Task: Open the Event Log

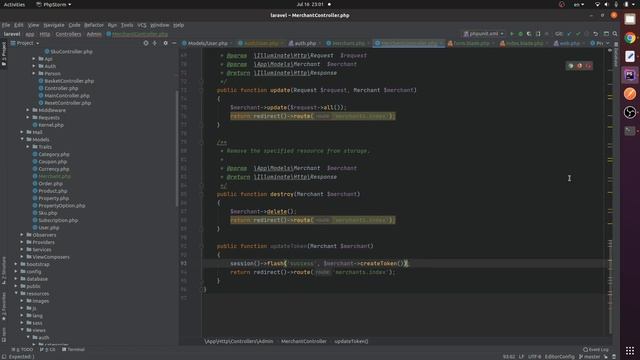Action: [596, 349]
